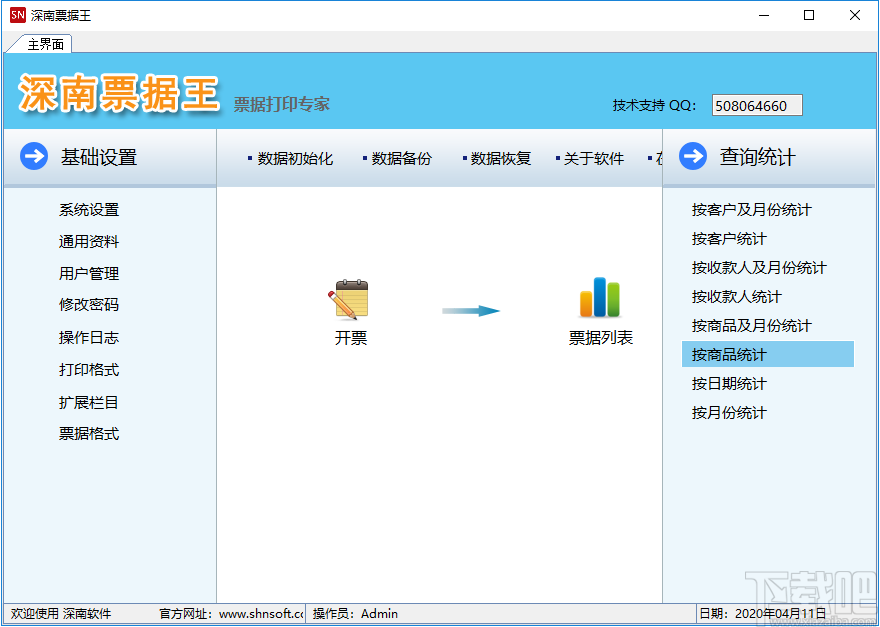The image size is (880, 627).
Task: Click the 深南票据王 logo banner
Action: pos(118,92)
